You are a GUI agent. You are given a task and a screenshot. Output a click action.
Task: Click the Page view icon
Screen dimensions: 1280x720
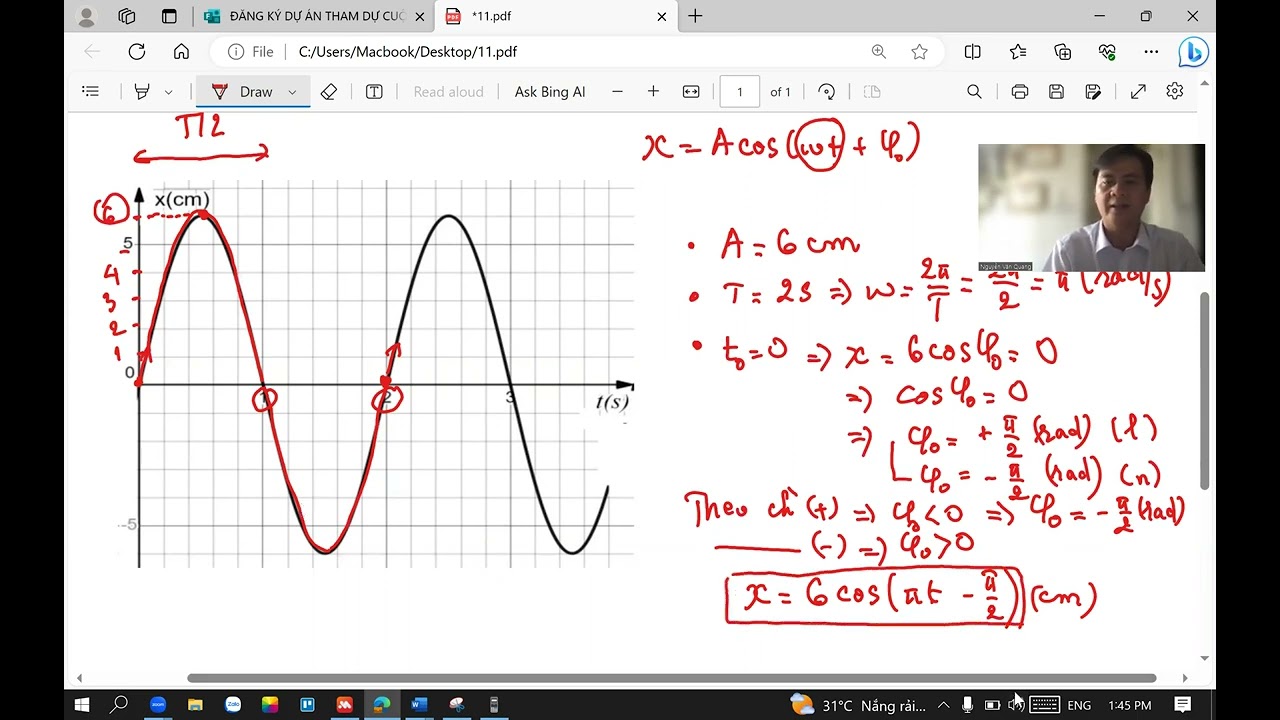click(872, 92)
